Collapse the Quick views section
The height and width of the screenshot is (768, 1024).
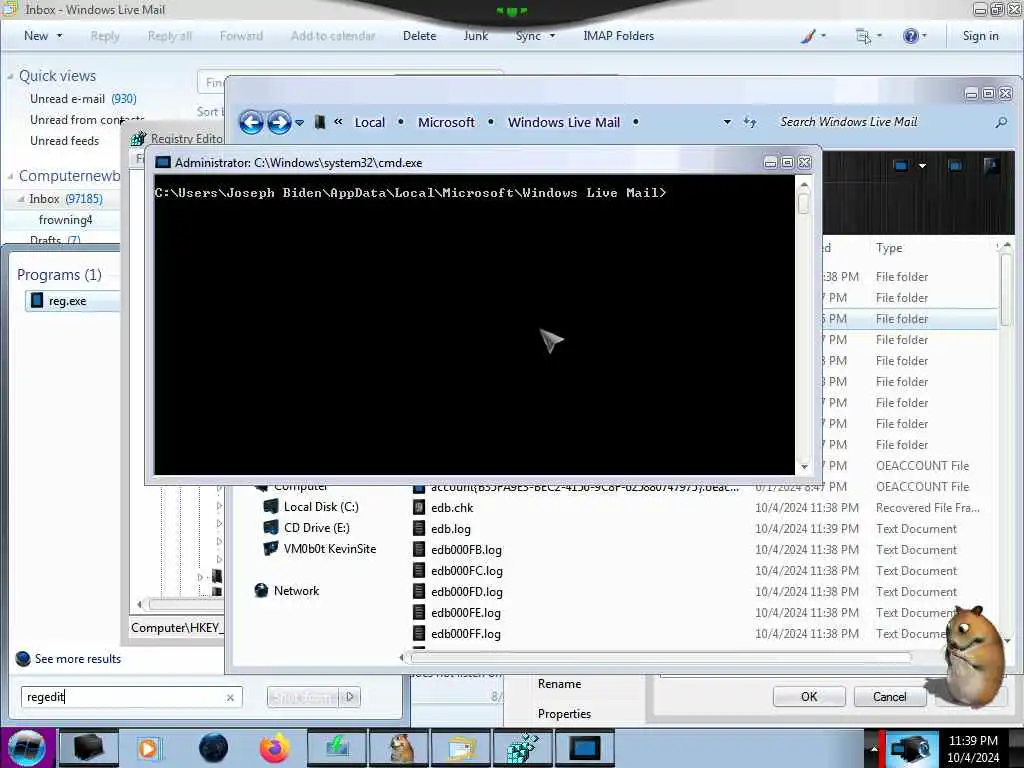click(10, 76)
